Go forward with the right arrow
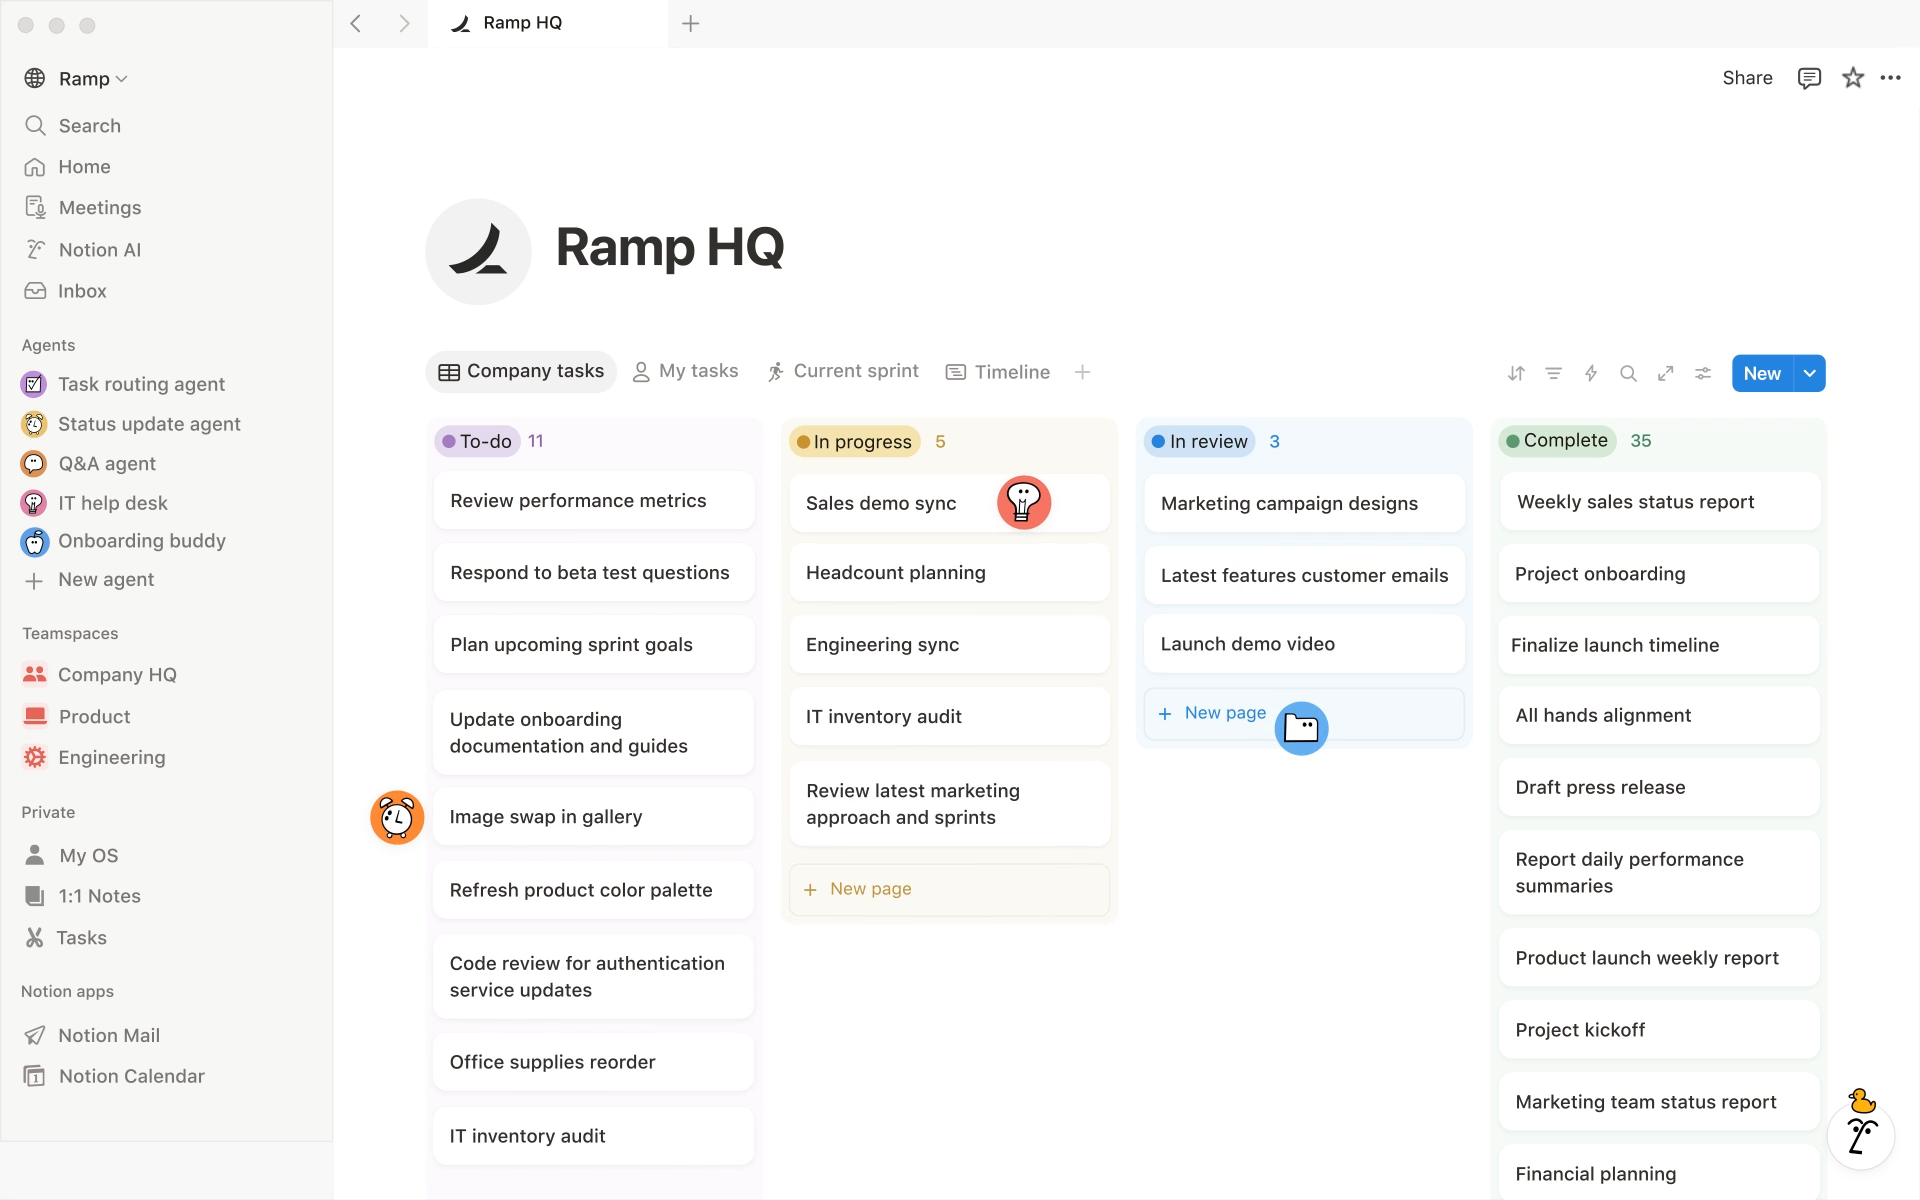The width and height of the screenshot is (1920, 1200). (x=404, y=23)
